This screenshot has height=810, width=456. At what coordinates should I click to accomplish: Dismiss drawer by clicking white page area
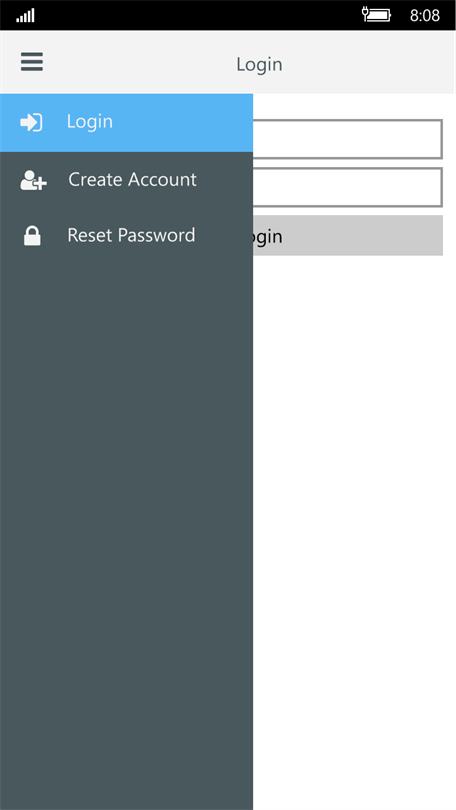click(x=354, y=517)
